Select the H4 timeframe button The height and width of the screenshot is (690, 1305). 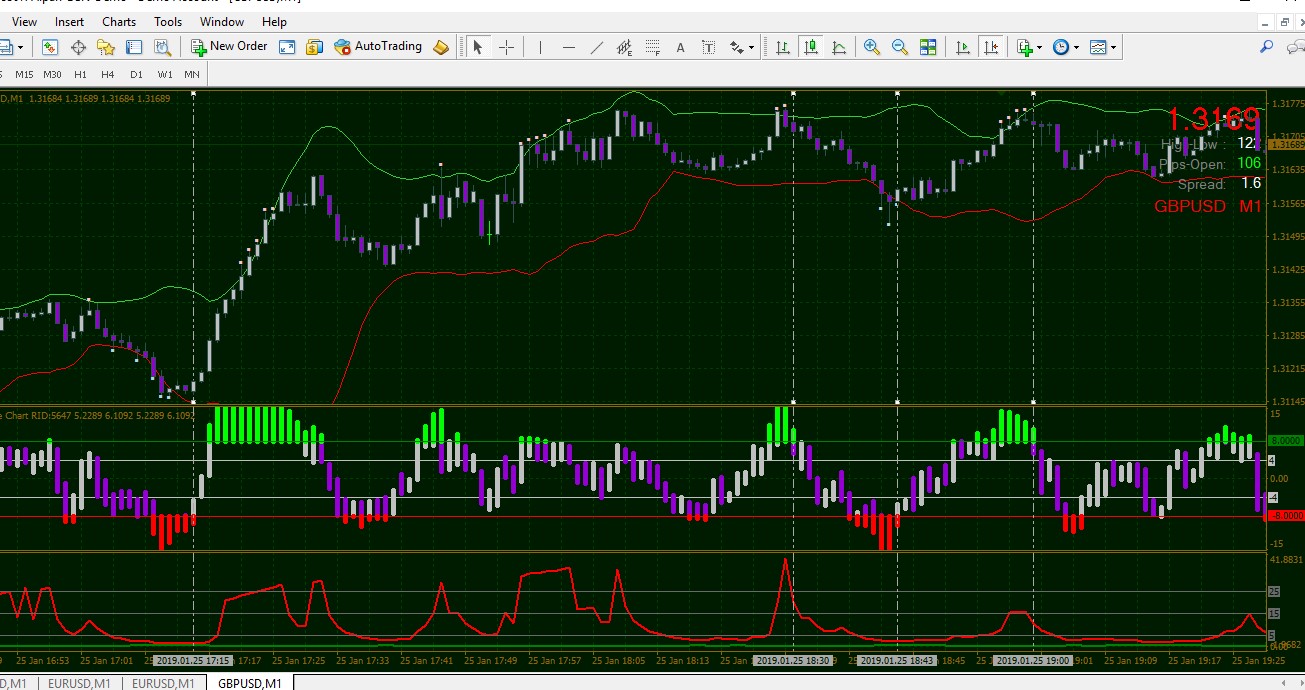108,74
